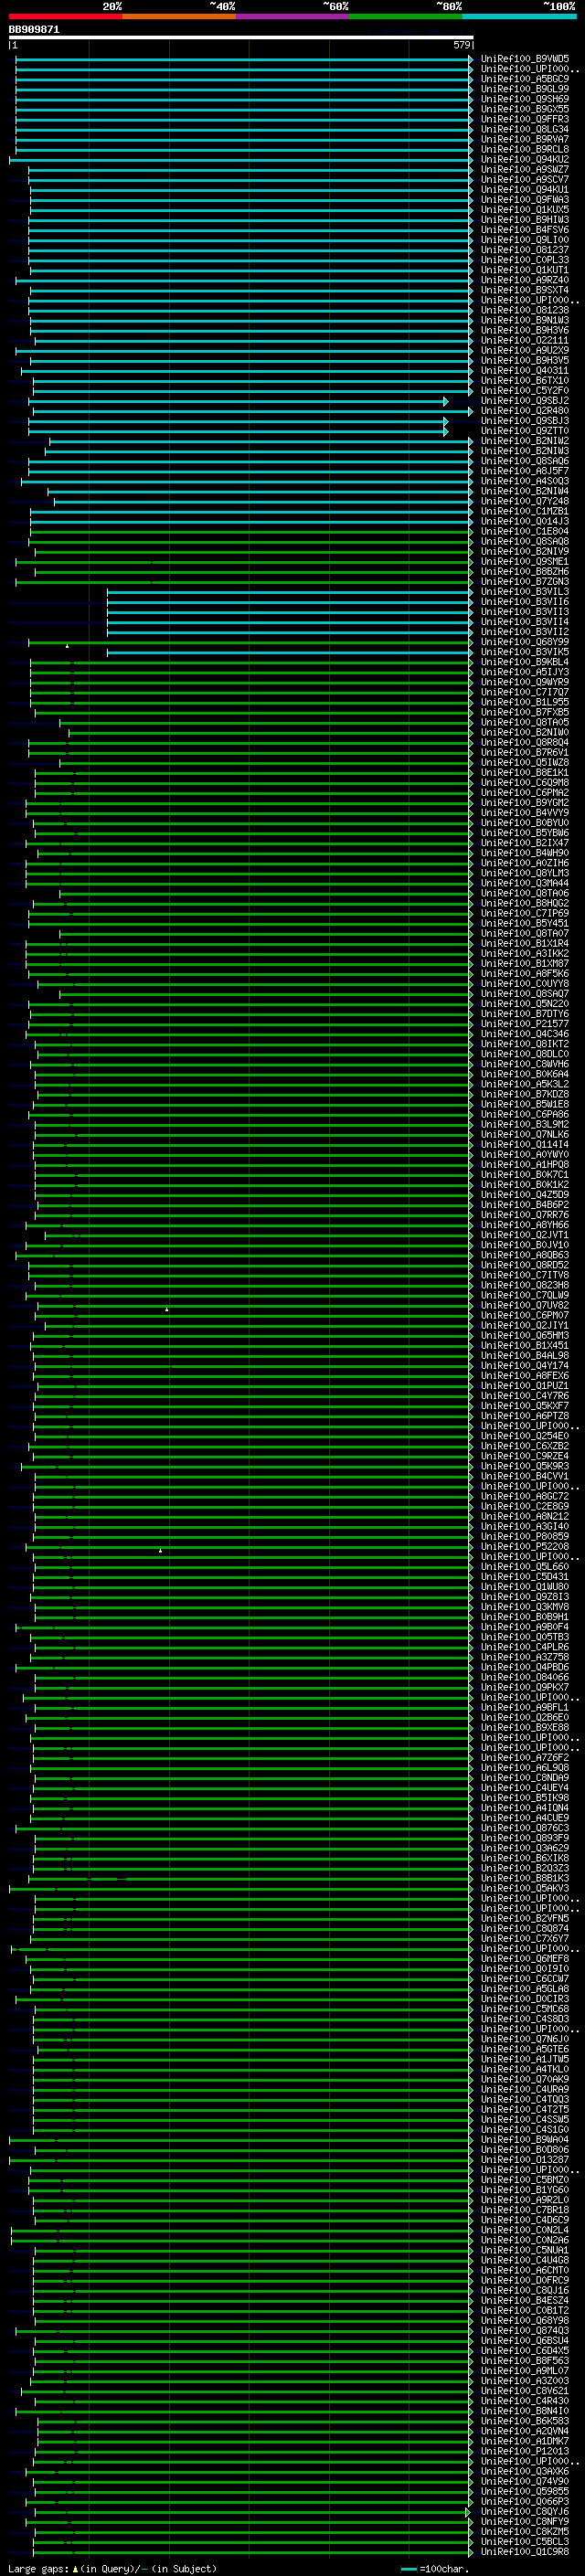Select the orange ~40% identity legend segment
Viewport: 585px width, 2576px height.
pyautogui.click(x=179, y=16)
